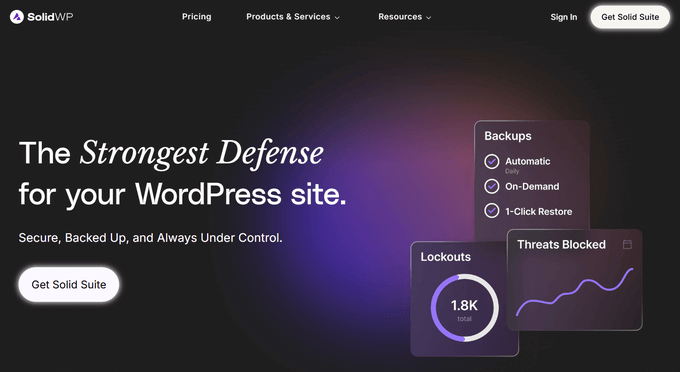680x372 pixels.
Task: Click the On-Demand backup checkmark
Action: click(491, 186)
